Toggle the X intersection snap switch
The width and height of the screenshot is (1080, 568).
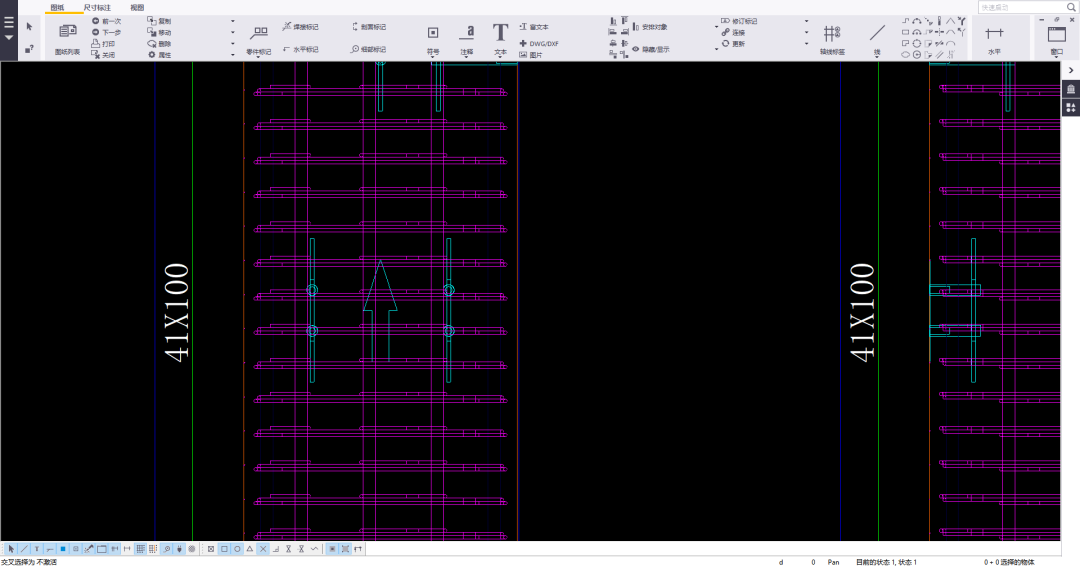tap(263, 549)
